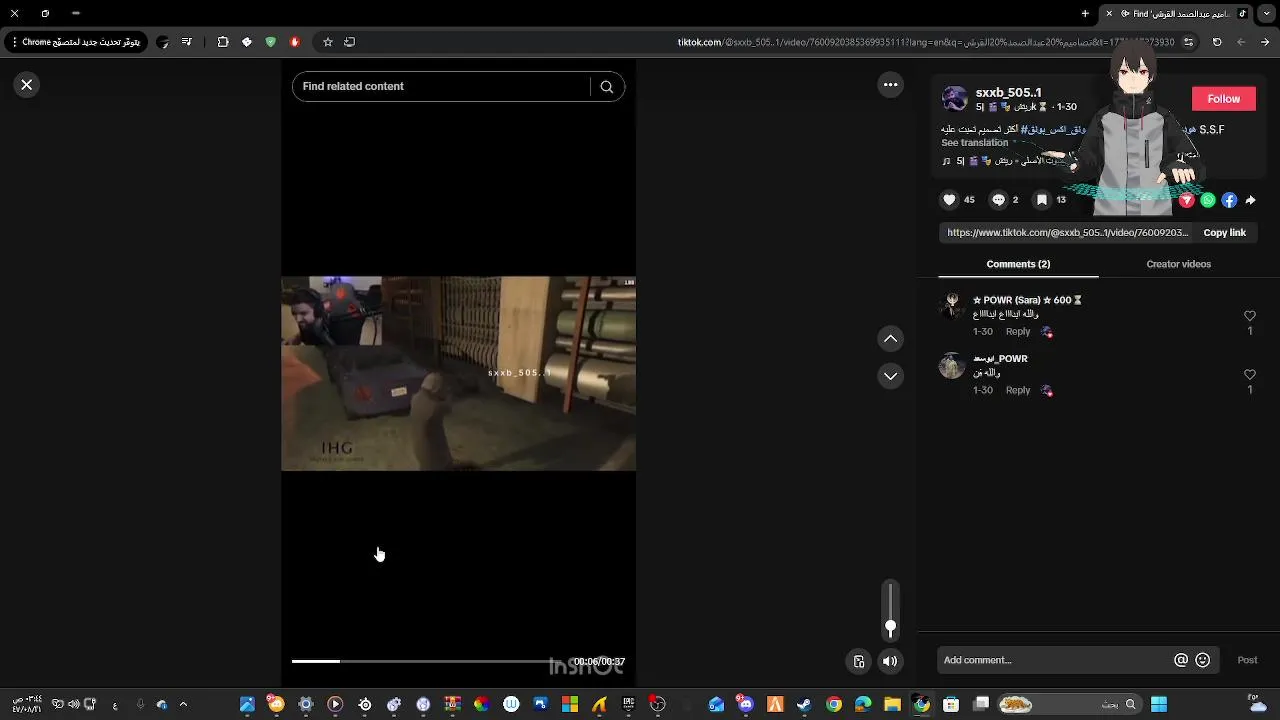
Task: Search with the magnifier icon
Action: point(606,86)
